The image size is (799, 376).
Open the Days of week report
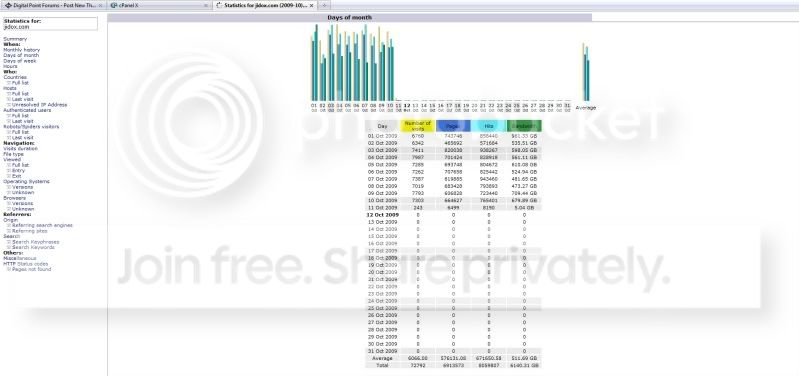[x=19, y=61]
